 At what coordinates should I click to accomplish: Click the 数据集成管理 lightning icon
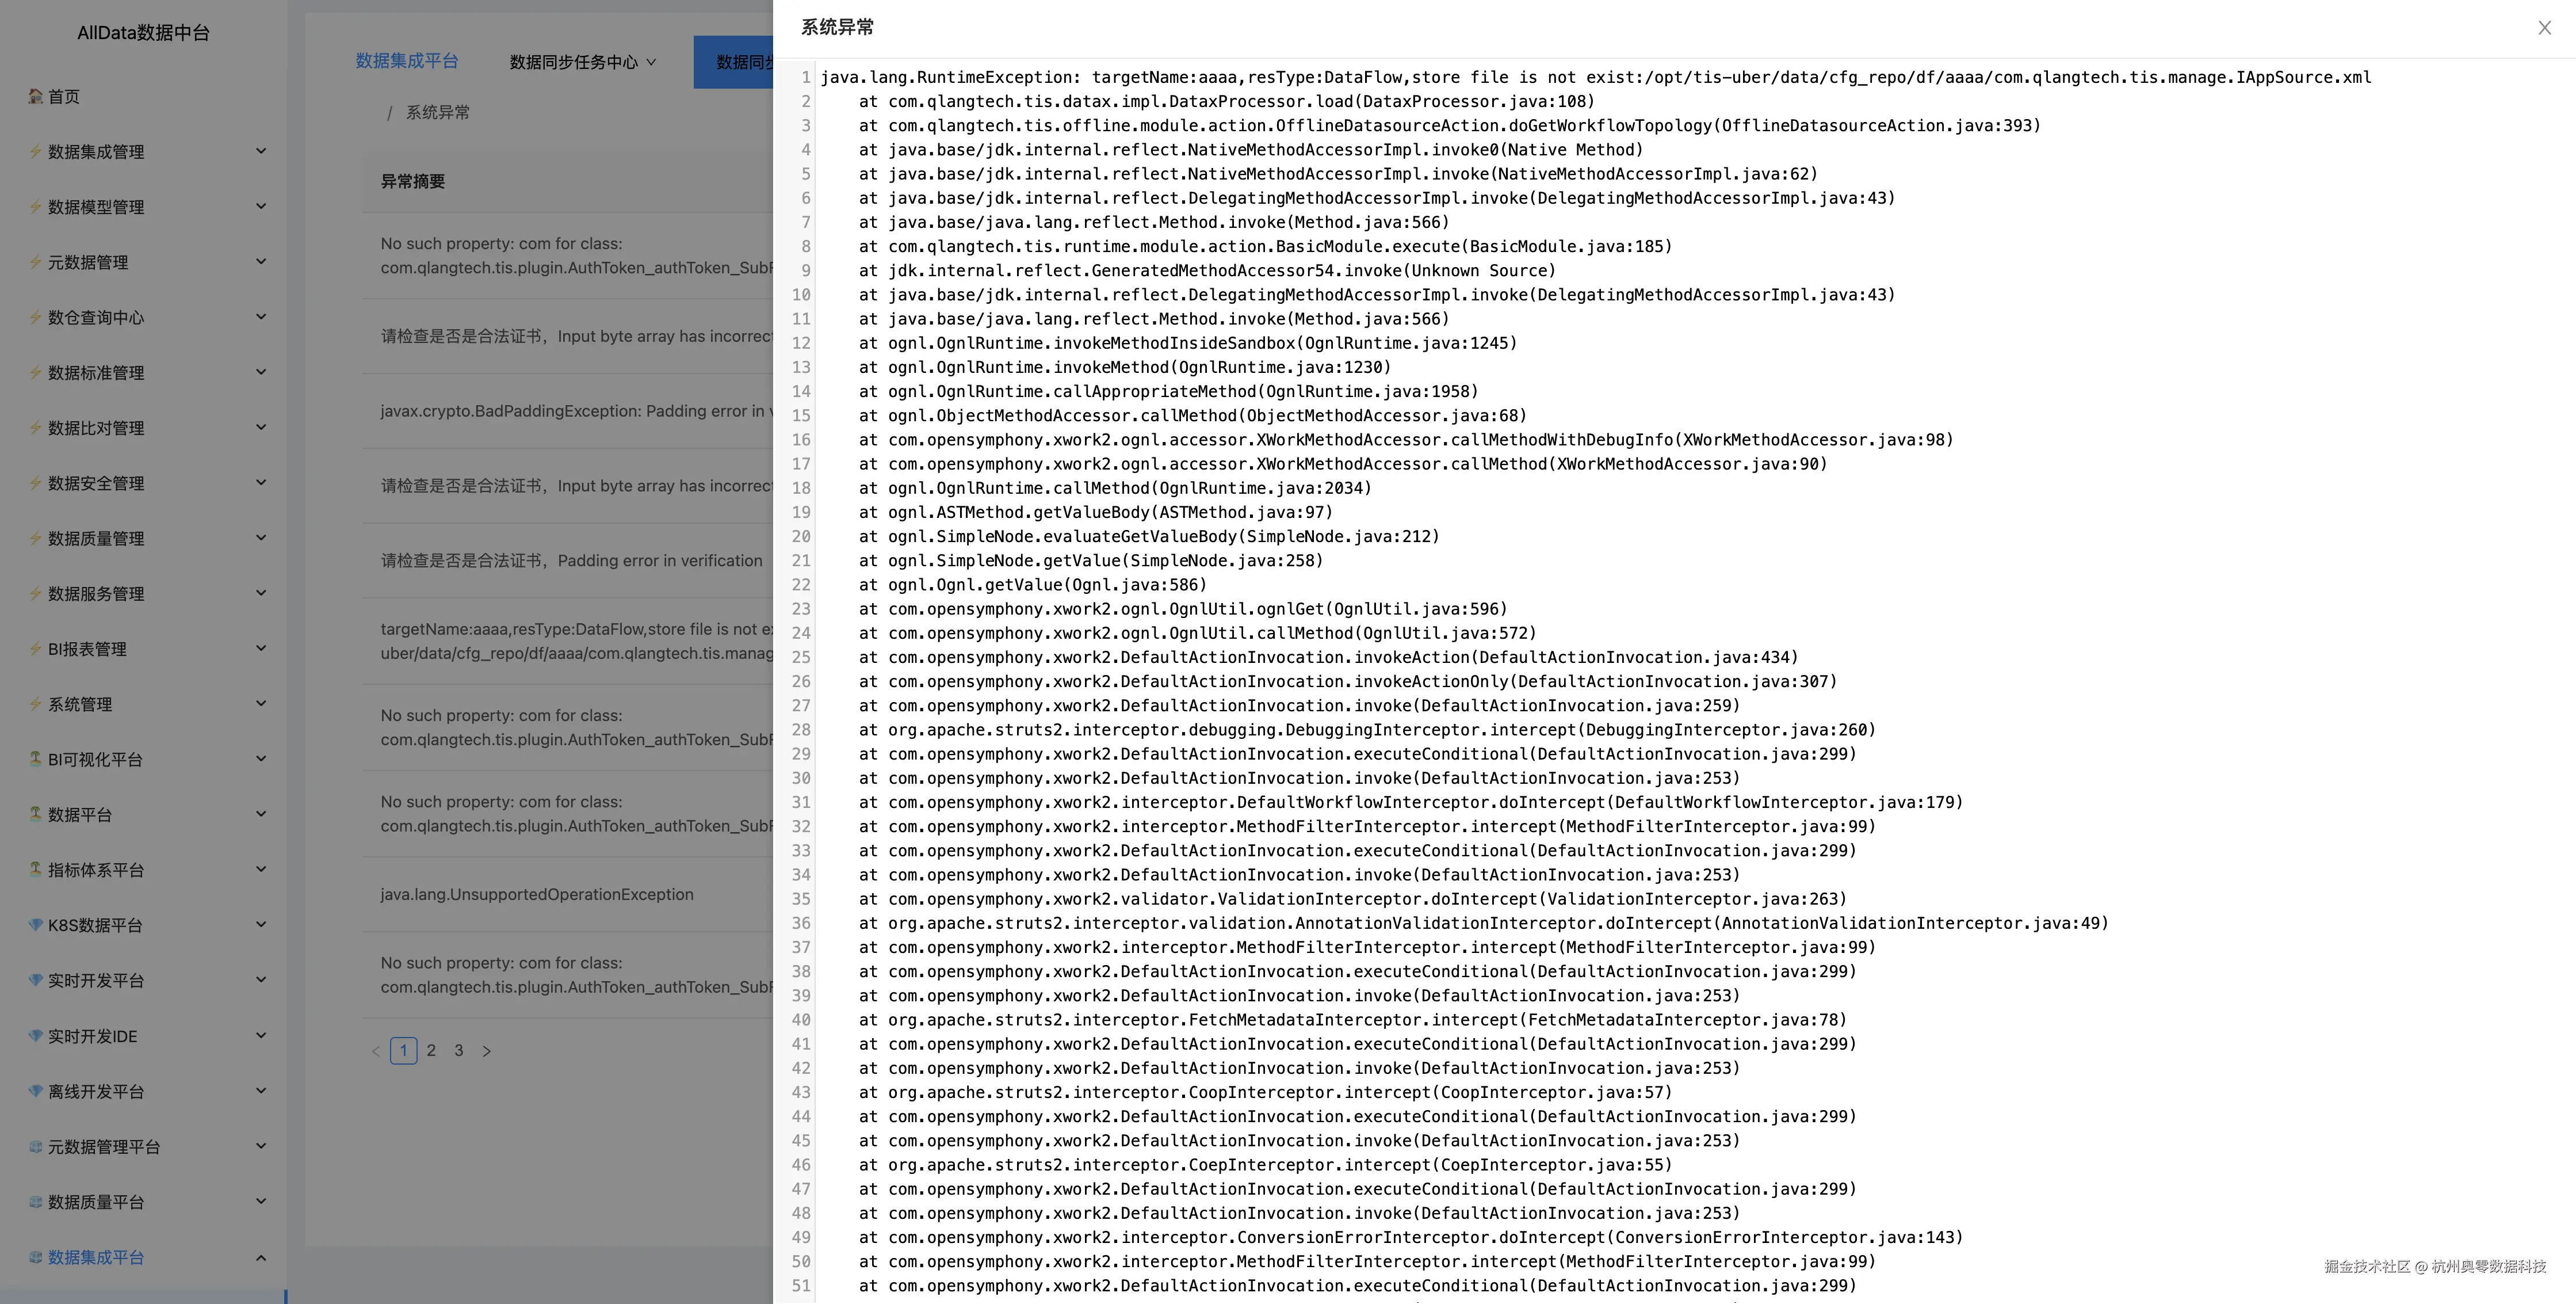(x=36, y=151)
